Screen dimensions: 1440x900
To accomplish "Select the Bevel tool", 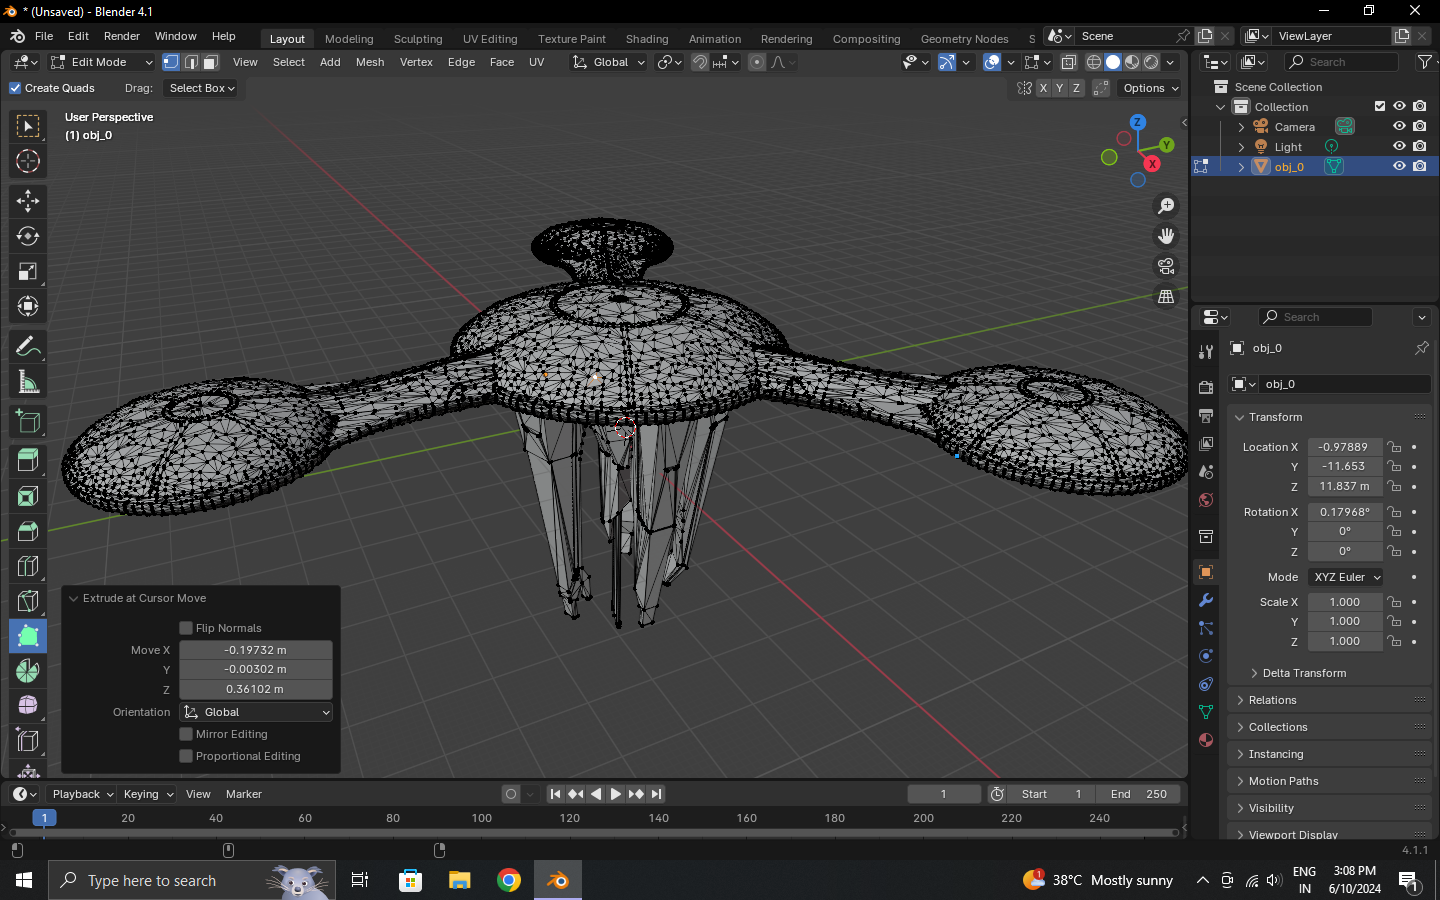I will tap(28, 531).
